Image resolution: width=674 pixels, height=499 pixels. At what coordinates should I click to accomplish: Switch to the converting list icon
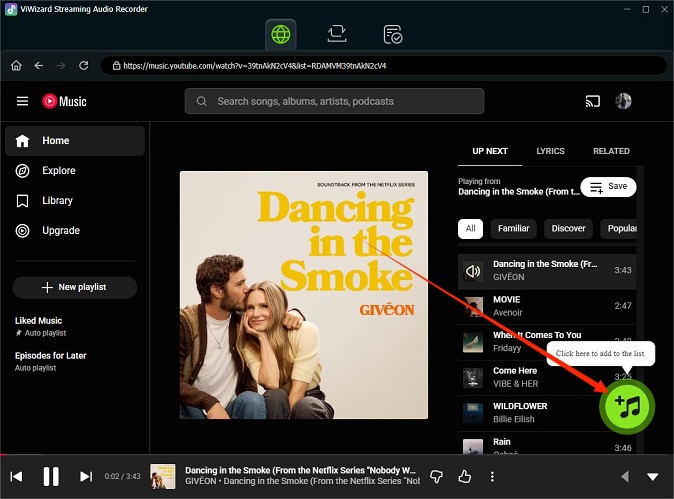[337, 34]
